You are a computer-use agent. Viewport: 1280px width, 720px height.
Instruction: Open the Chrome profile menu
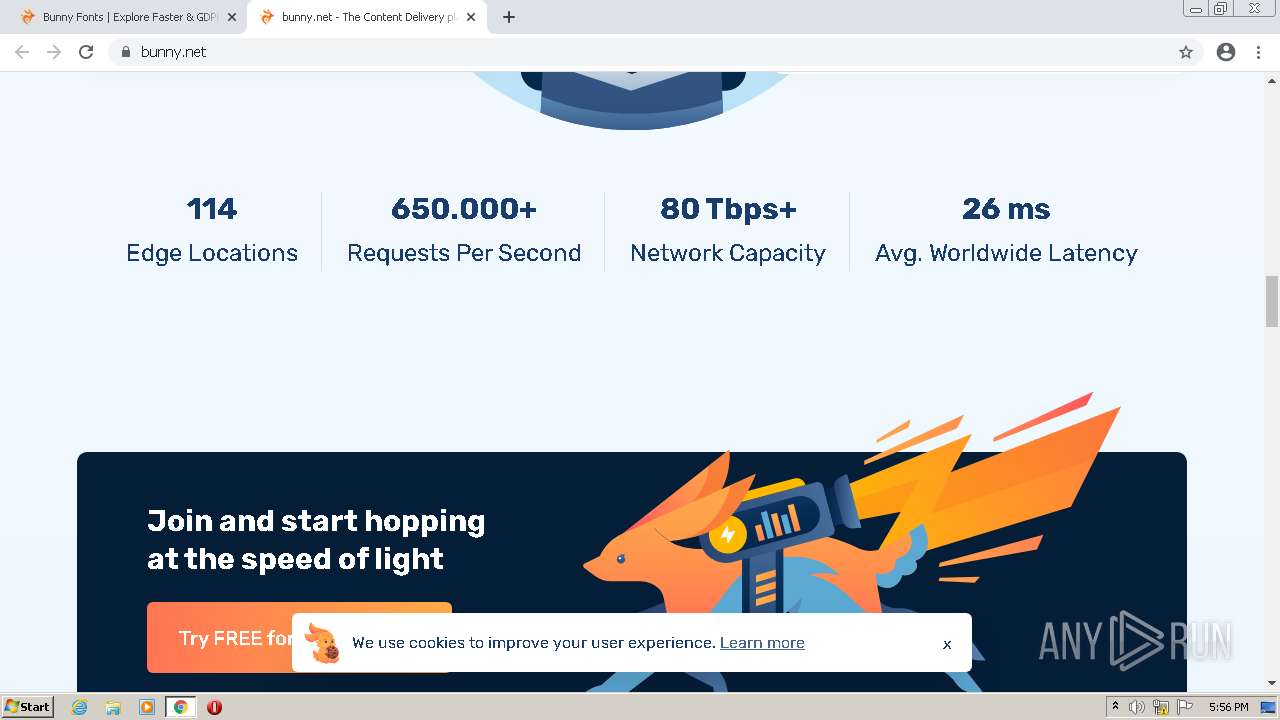click(1226, 52)
